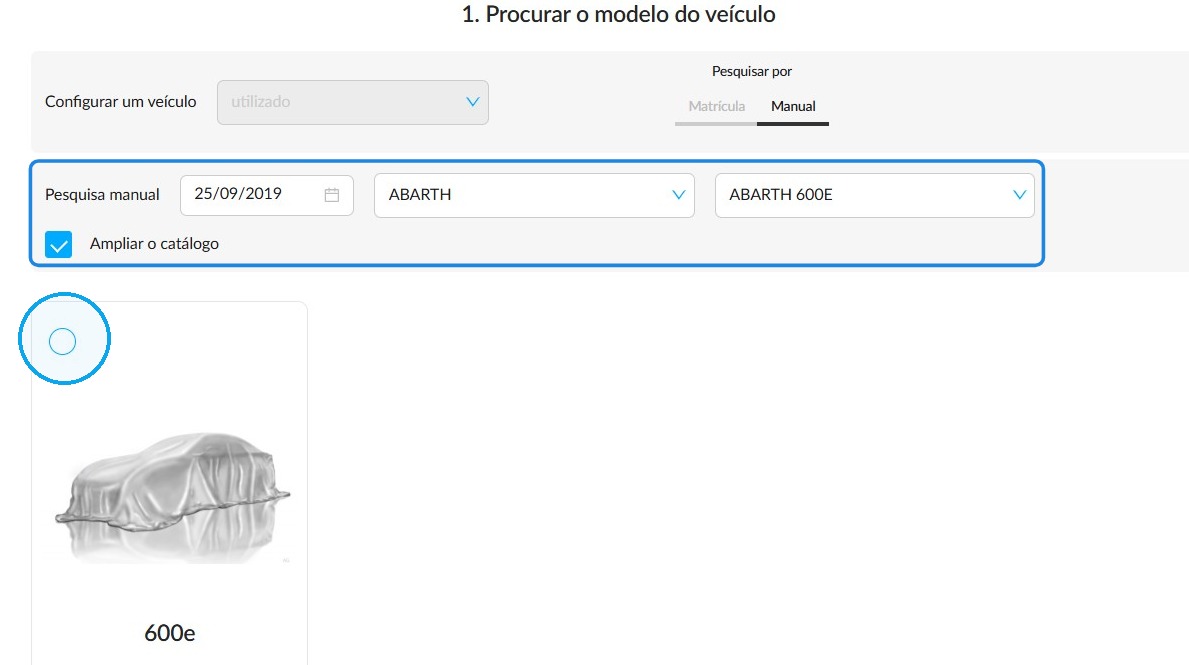Select the 600e radio button
Image resolution: width=1189 pixels, height=665 pixels.
pos(62,341)
